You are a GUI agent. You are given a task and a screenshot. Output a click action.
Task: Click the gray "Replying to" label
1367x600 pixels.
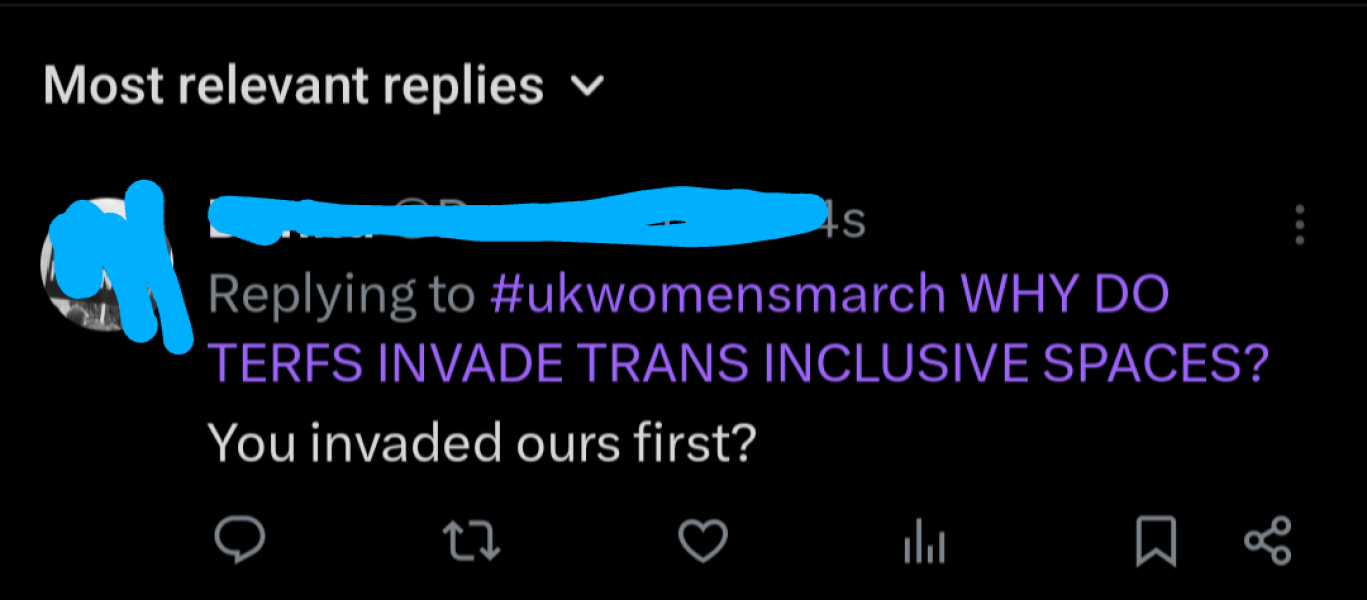[x=341, y=296]
